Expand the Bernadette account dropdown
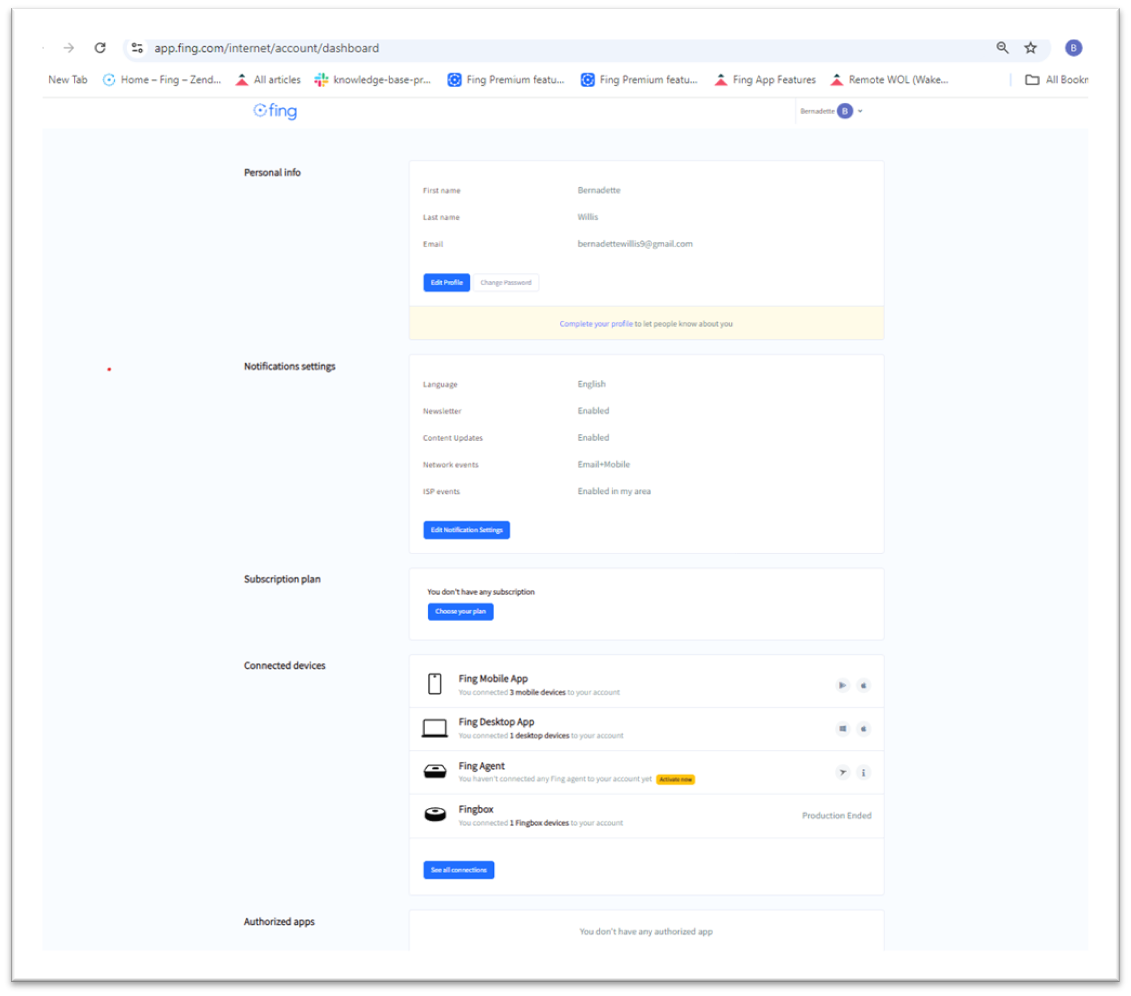The image size is (1131, 996). [x=860, y=111]
